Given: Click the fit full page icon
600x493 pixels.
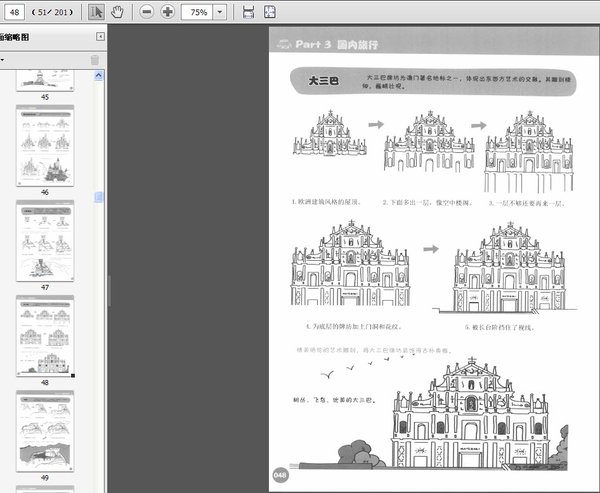Looking at the screenshot, I should pos(270,12).
